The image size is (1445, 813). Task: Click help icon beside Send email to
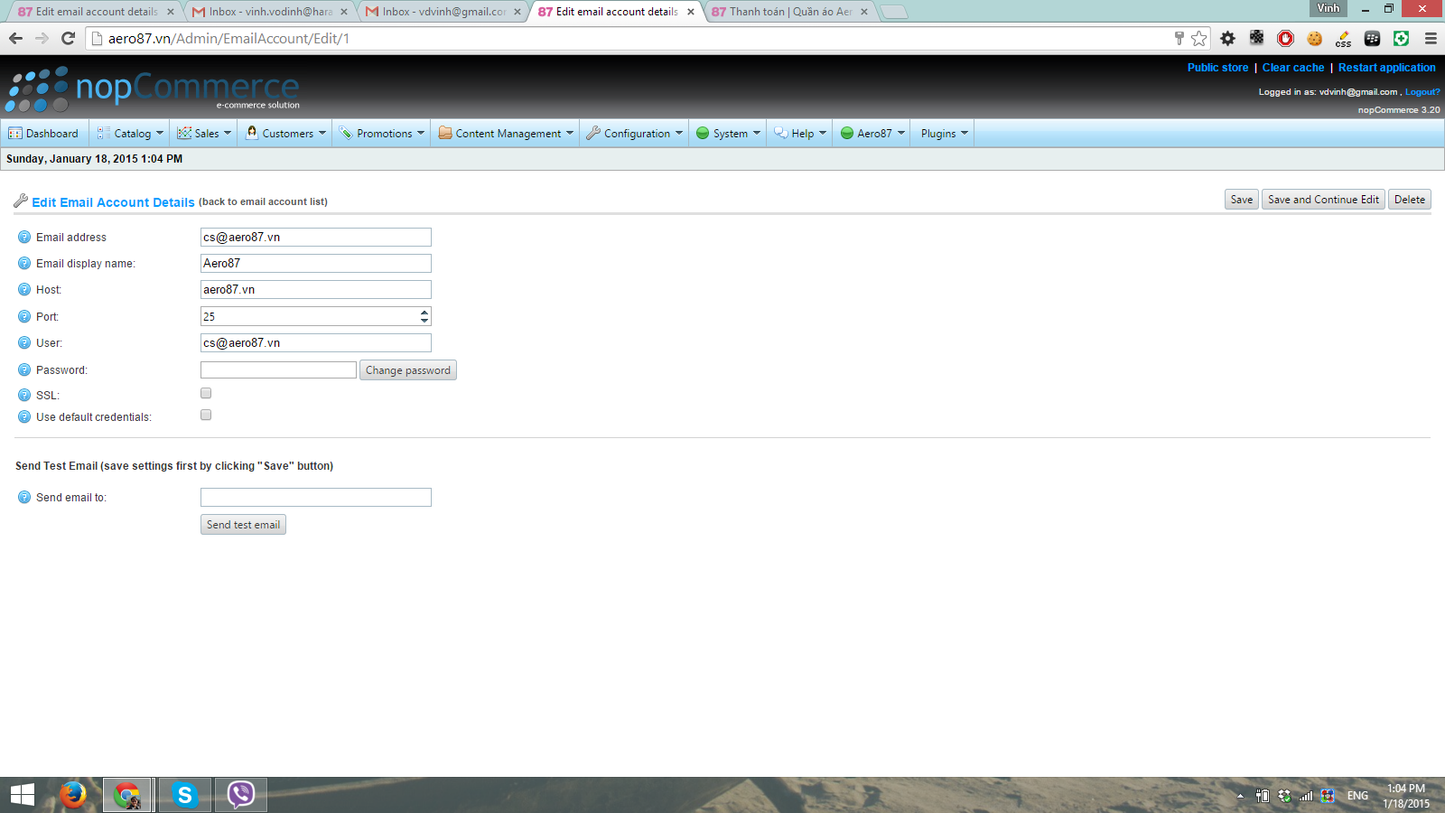[24, 497]
